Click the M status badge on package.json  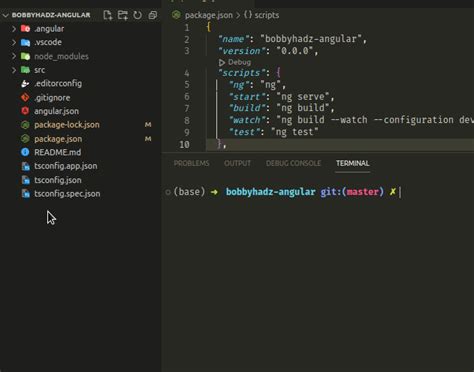click(148, 139)
